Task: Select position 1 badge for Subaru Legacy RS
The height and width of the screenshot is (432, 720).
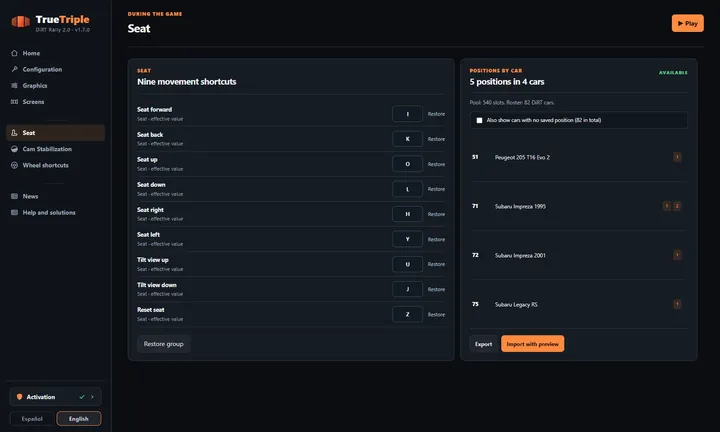Action: [x=677, y=304]
